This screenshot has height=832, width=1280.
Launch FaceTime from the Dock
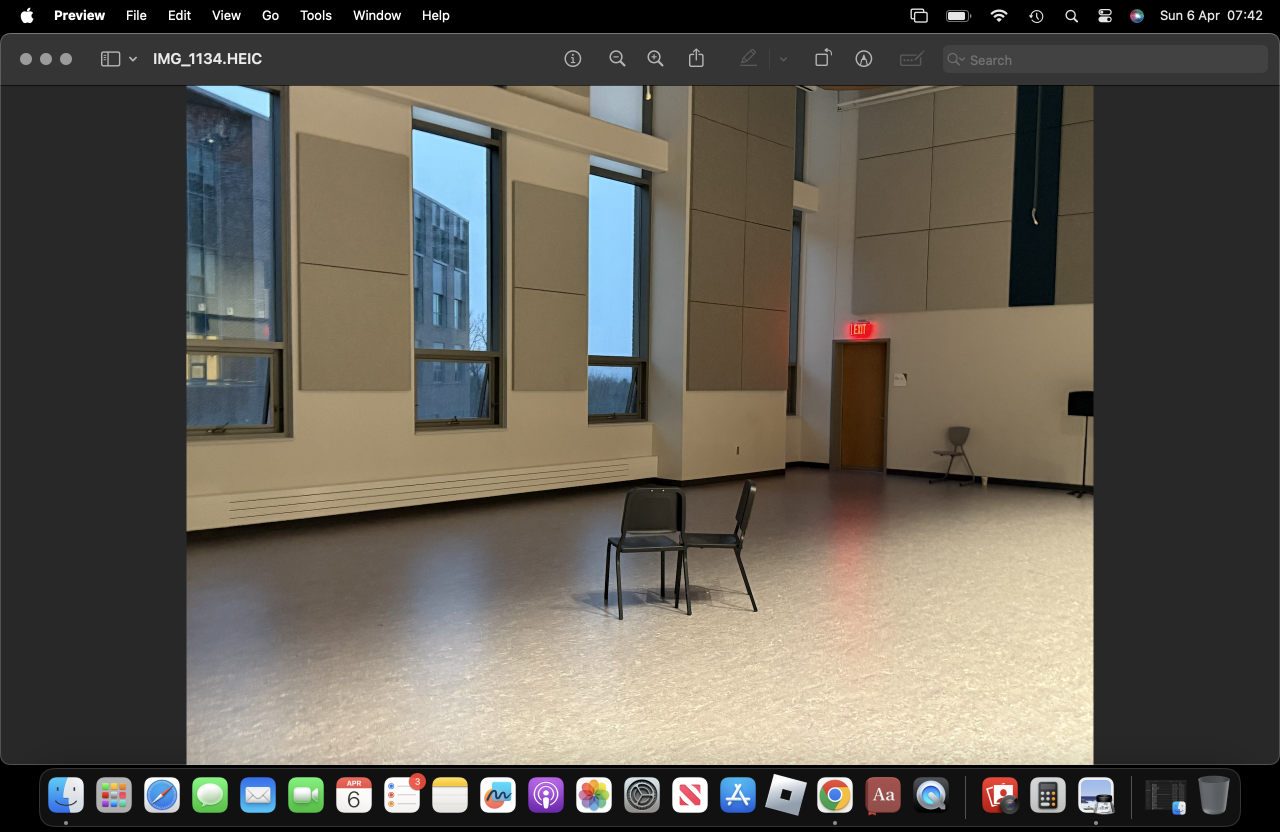coord(306,795)
